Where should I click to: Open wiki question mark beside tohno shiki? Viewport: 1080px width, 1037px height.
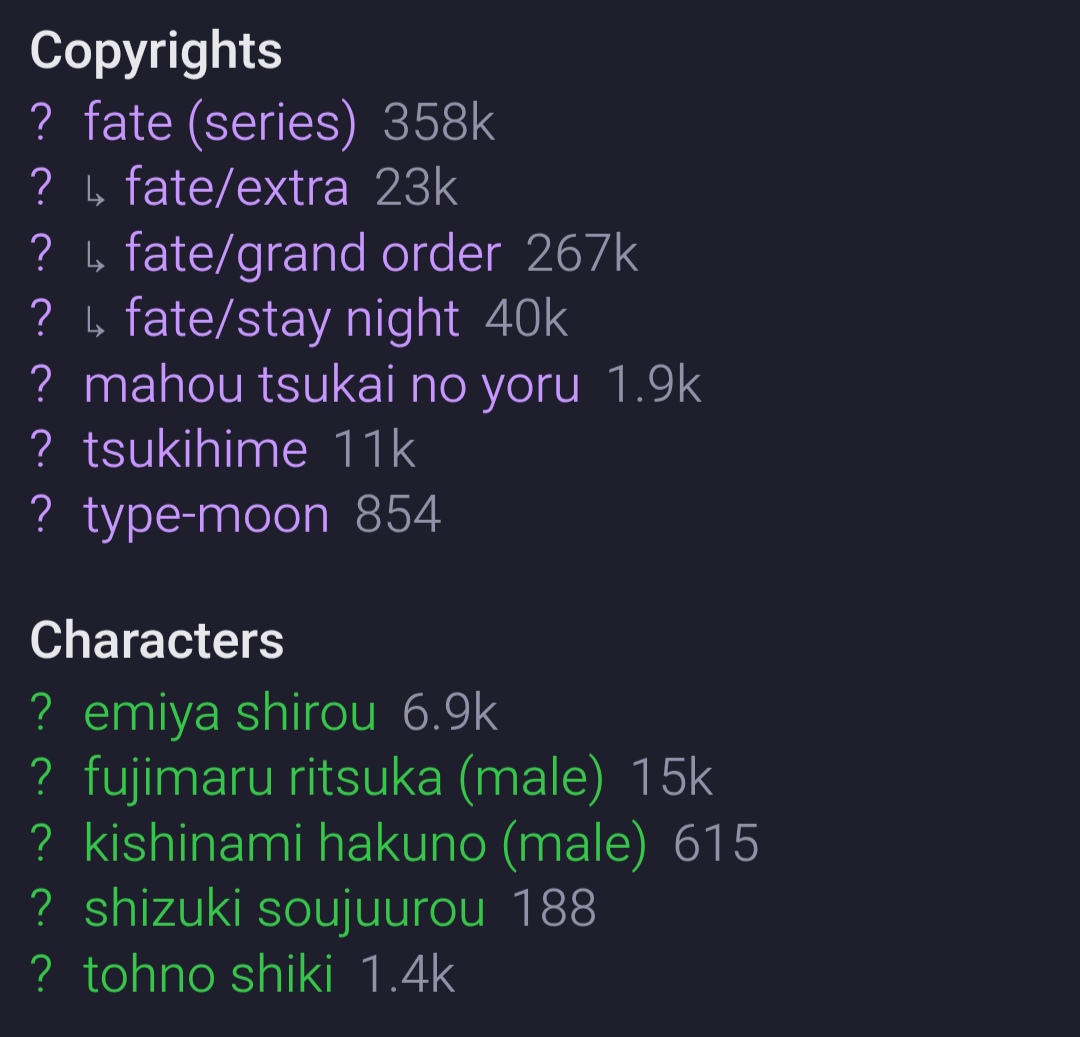[41, 975]
